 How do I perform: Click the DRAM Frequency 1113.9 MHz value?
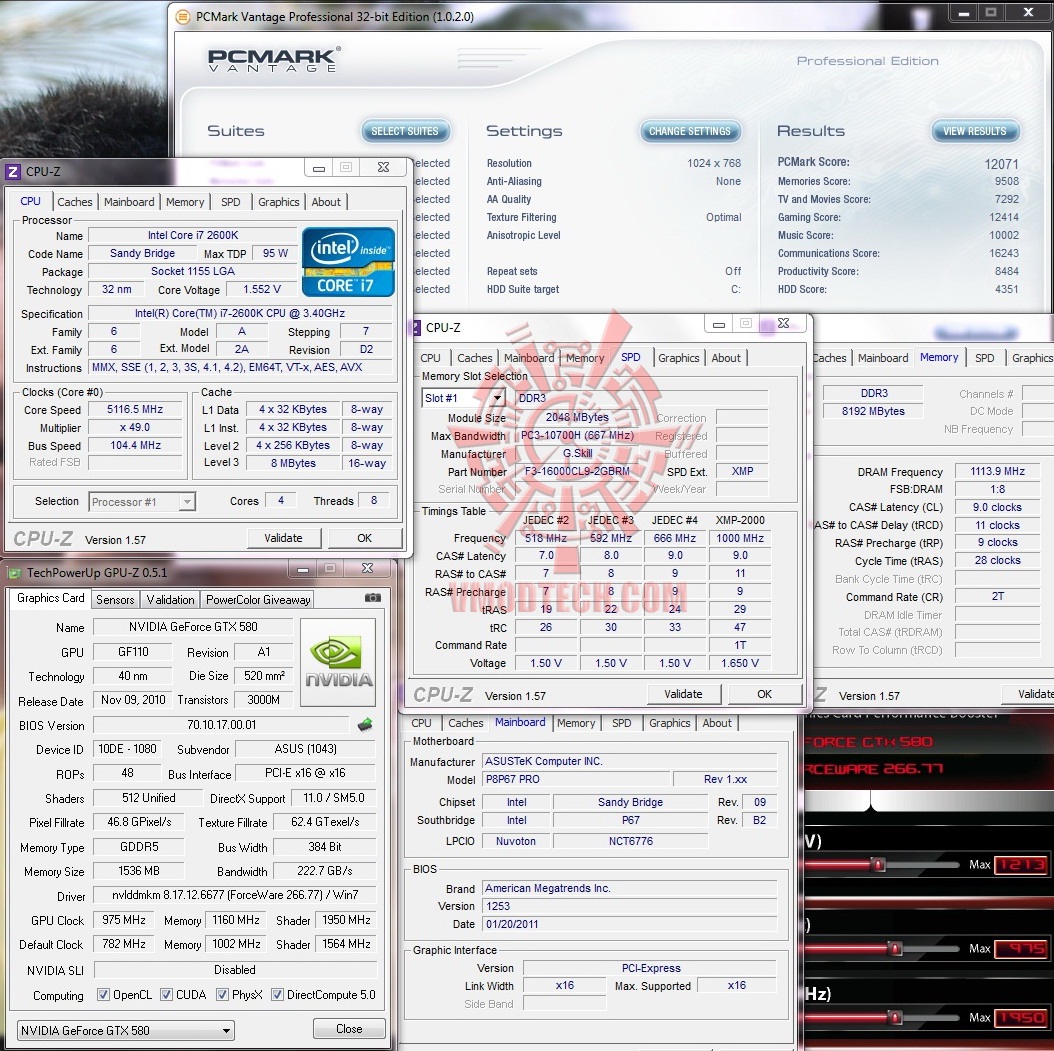997,471
